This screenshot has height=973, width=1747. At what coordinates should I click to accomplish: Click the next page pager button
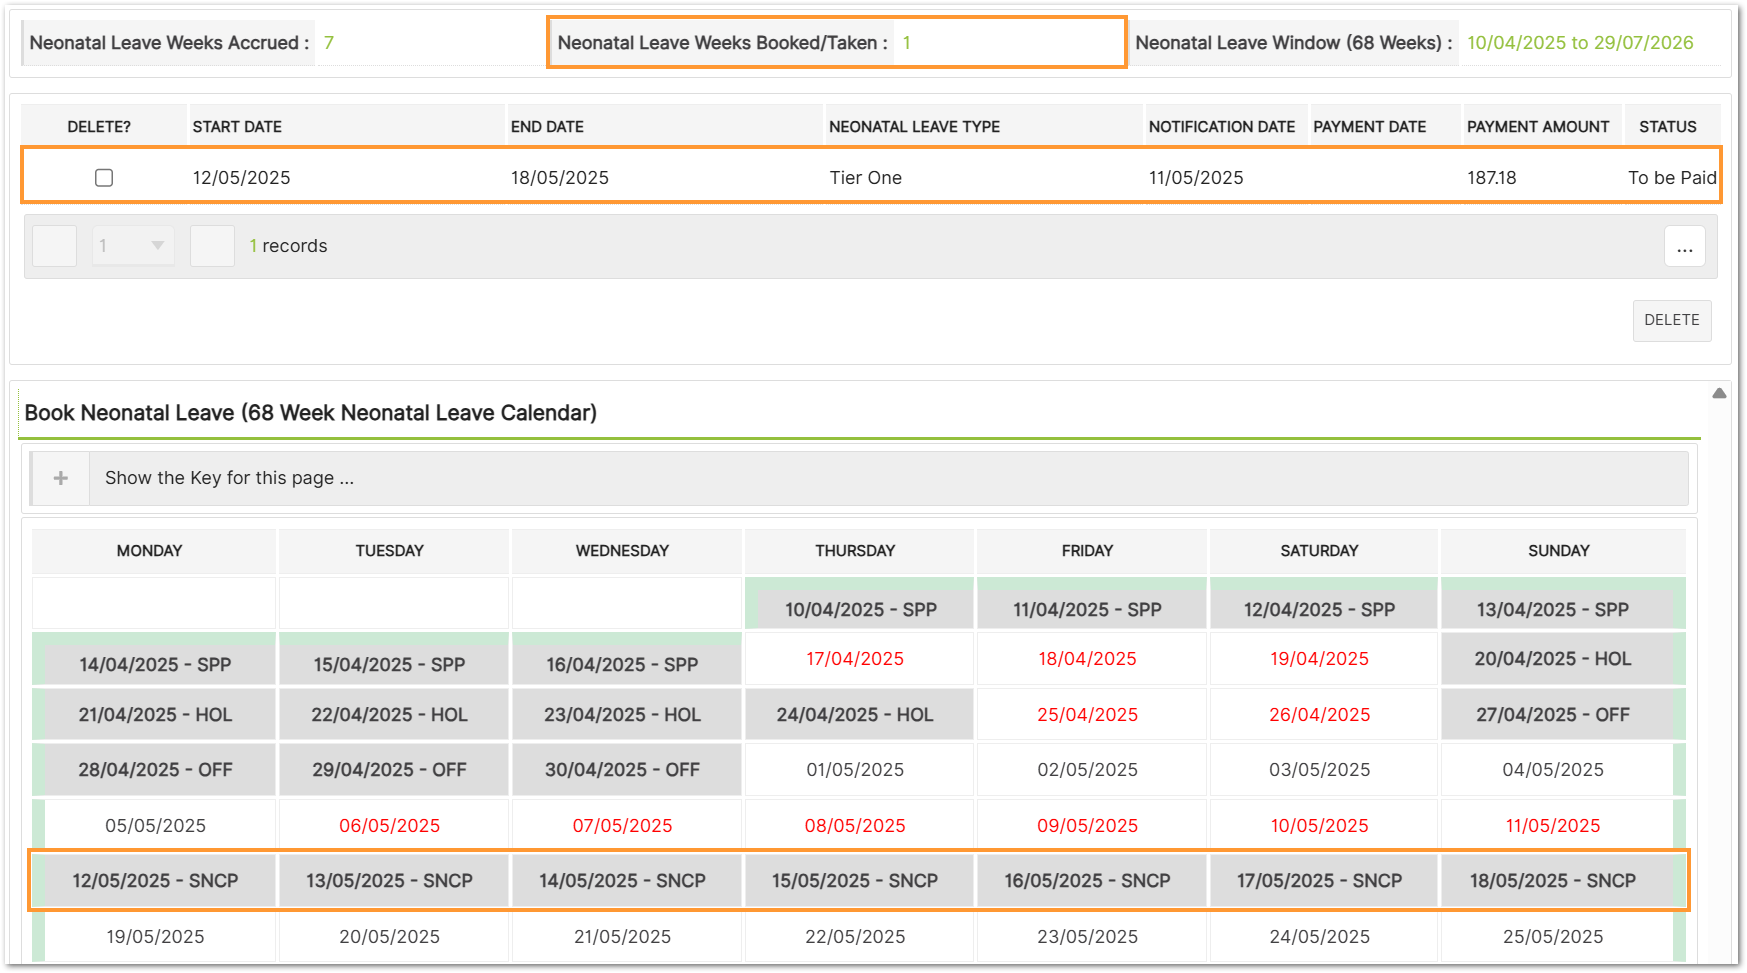(x=212, y=246)
